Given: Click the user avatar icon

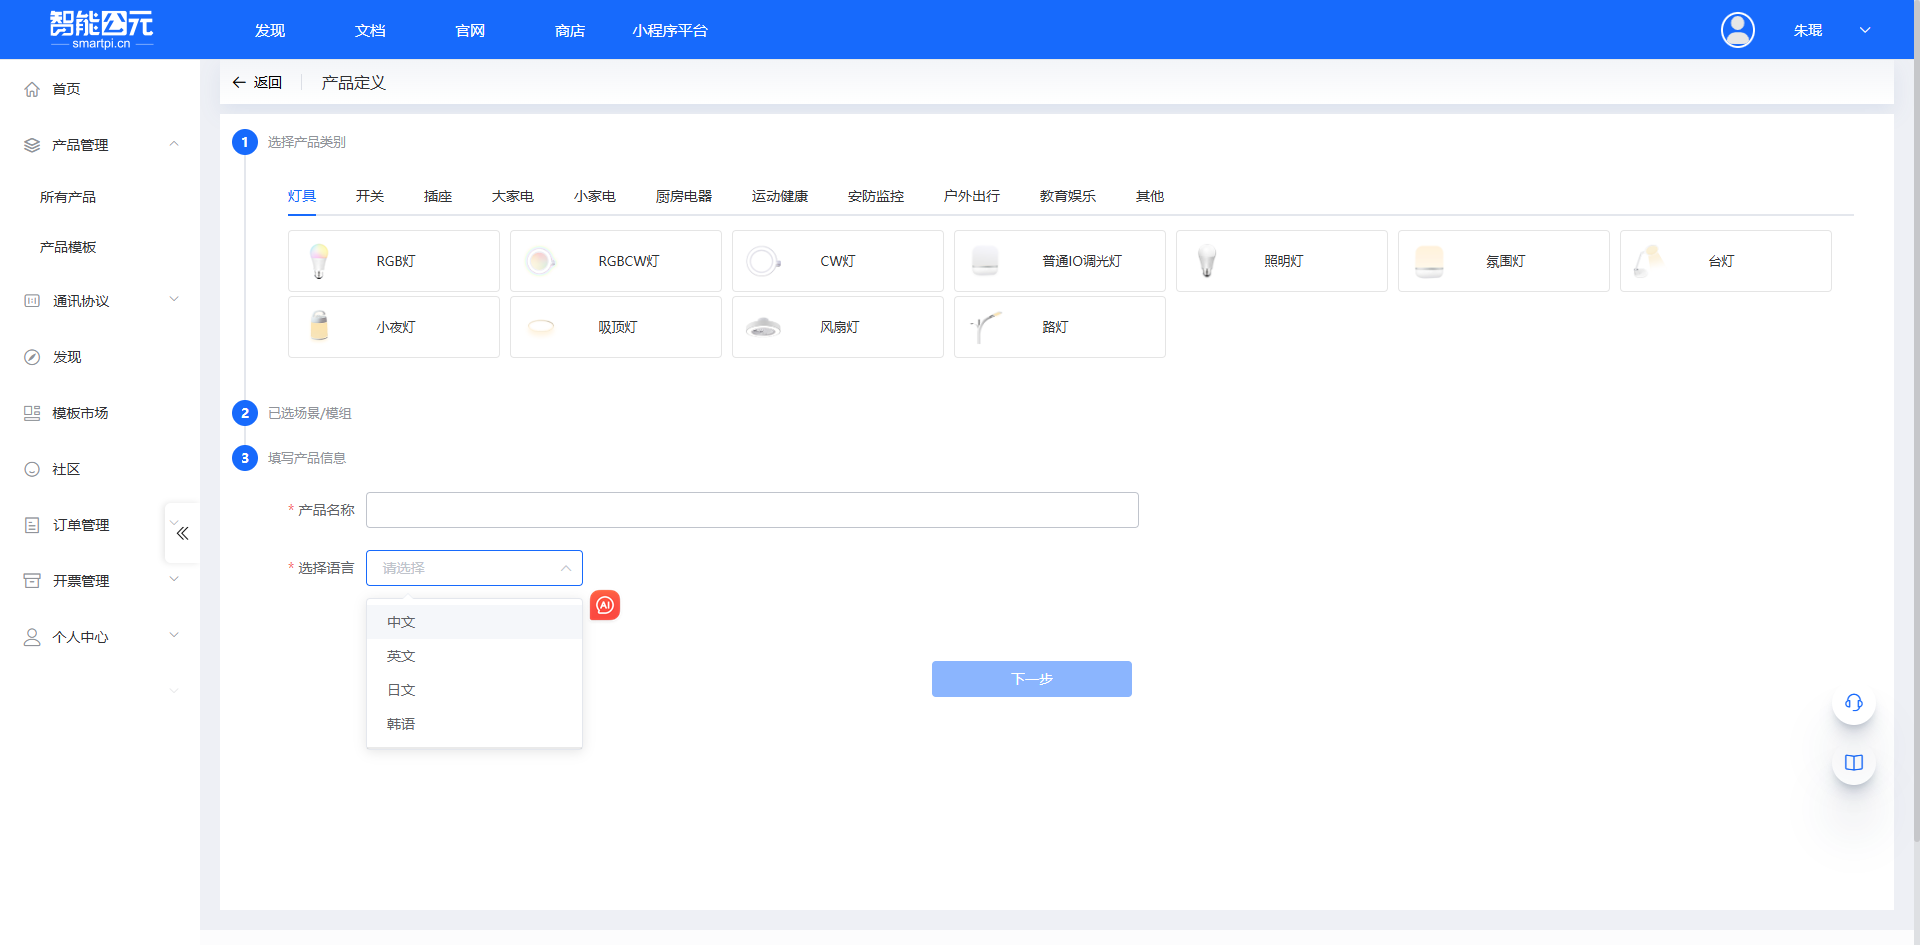Looking at the screenshot, I should tap(1737, 30).
